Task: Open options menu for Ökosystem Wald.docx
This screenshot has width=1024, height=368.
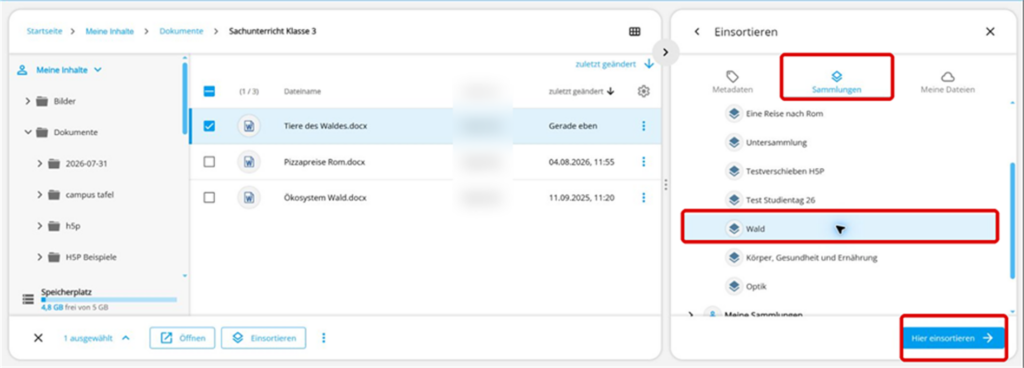Action: pyautogui.click(x=643, y=197)
